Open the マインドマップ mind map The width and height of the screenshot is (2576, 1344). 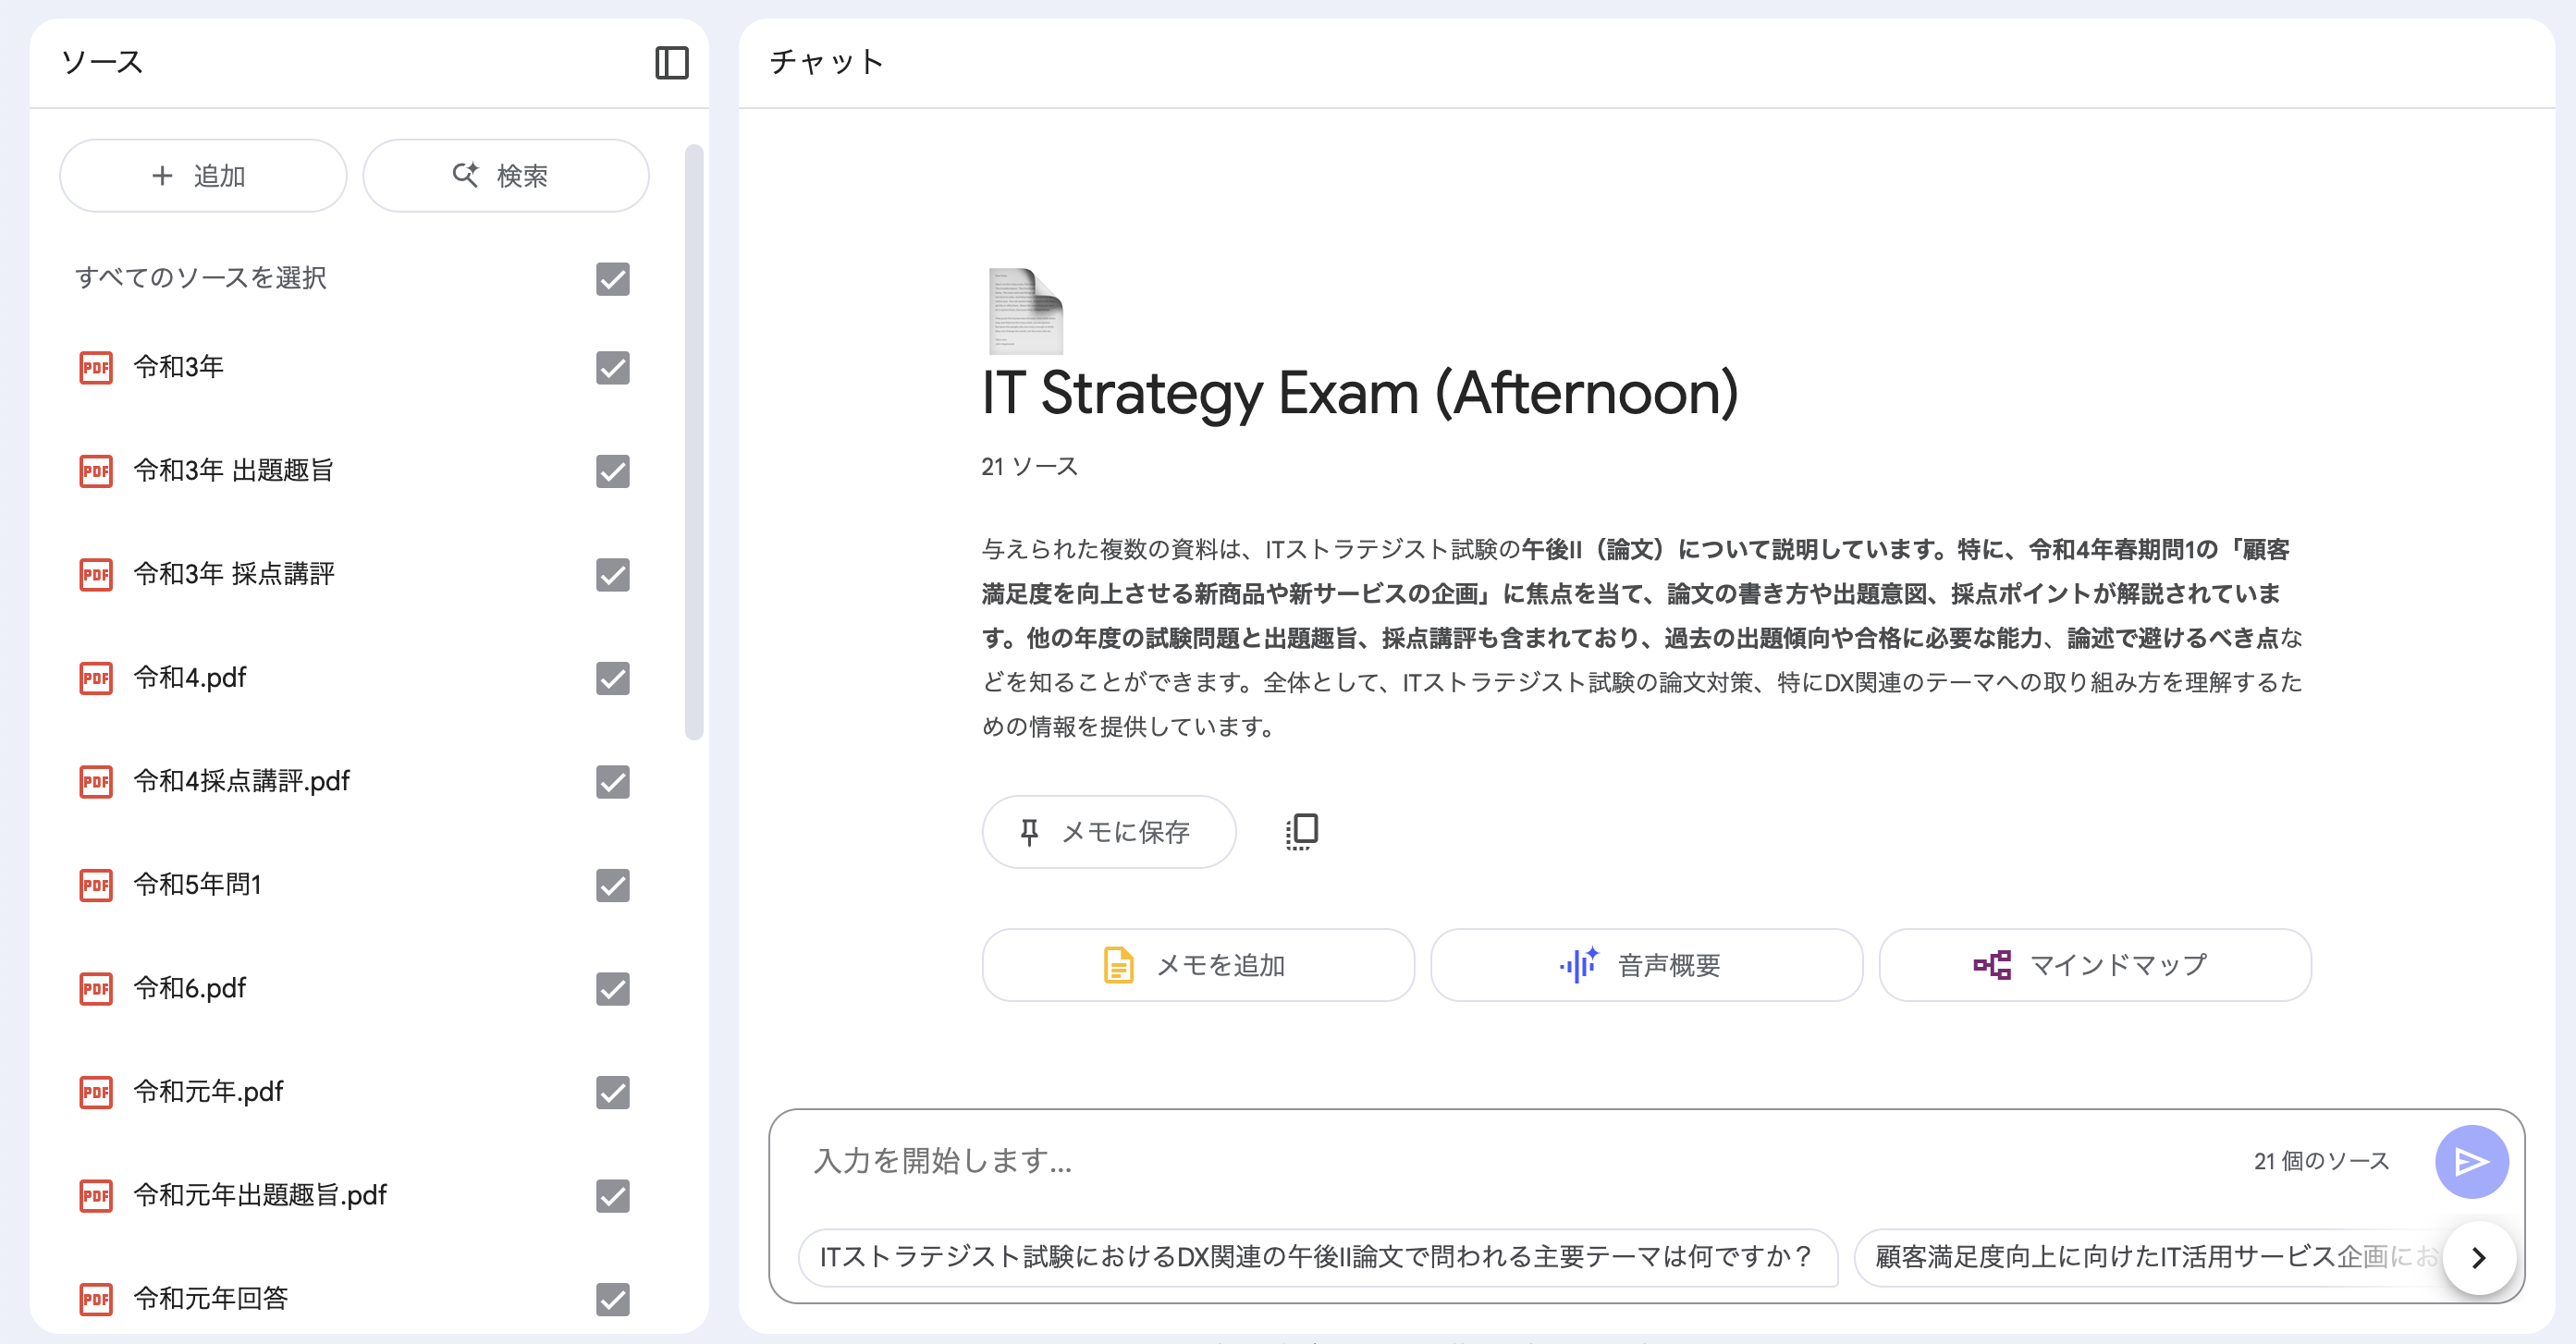tap(2095, 965)
